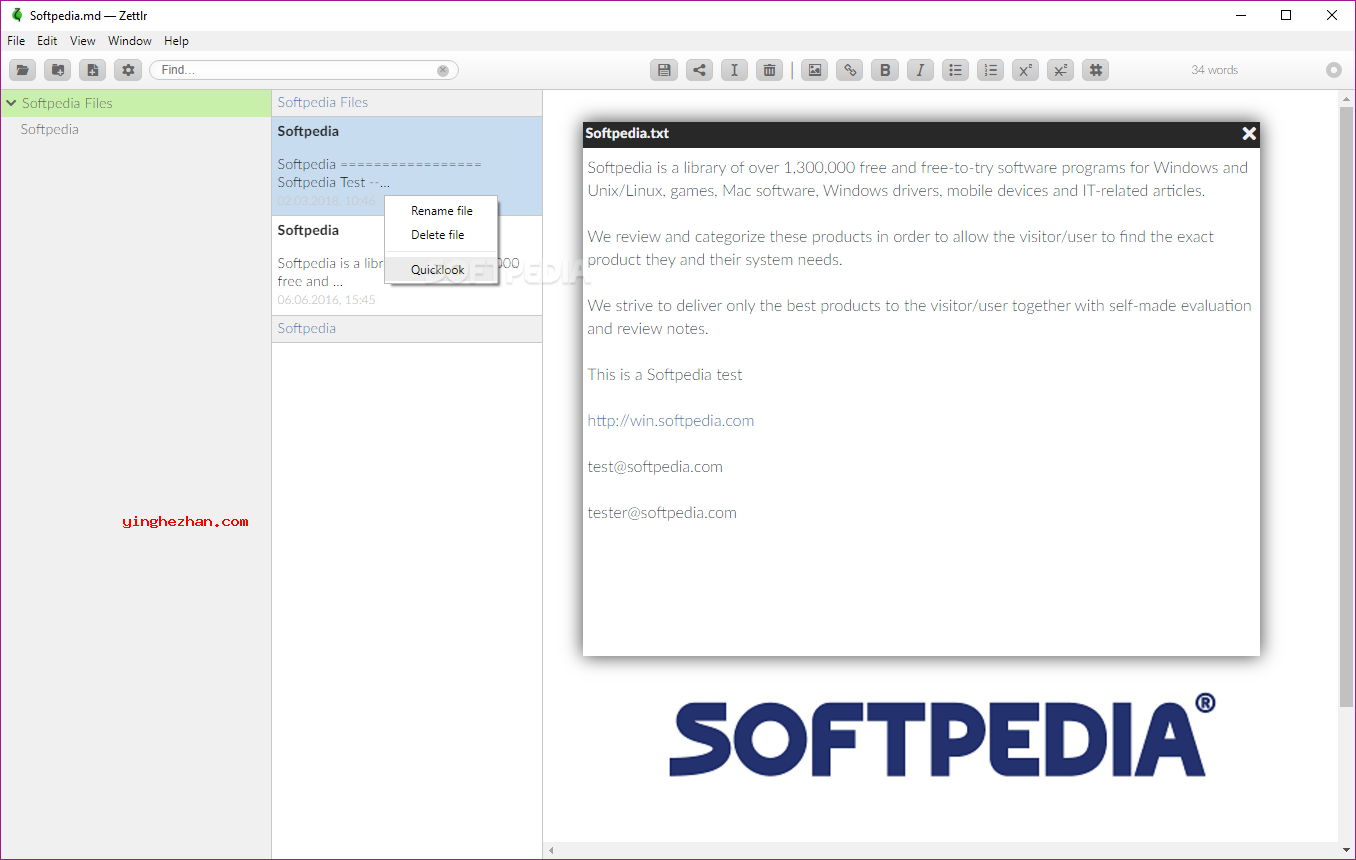Click the hash heading icon
The width and height of the screenshot is (1356, 860).
[x=1096, y=70]
